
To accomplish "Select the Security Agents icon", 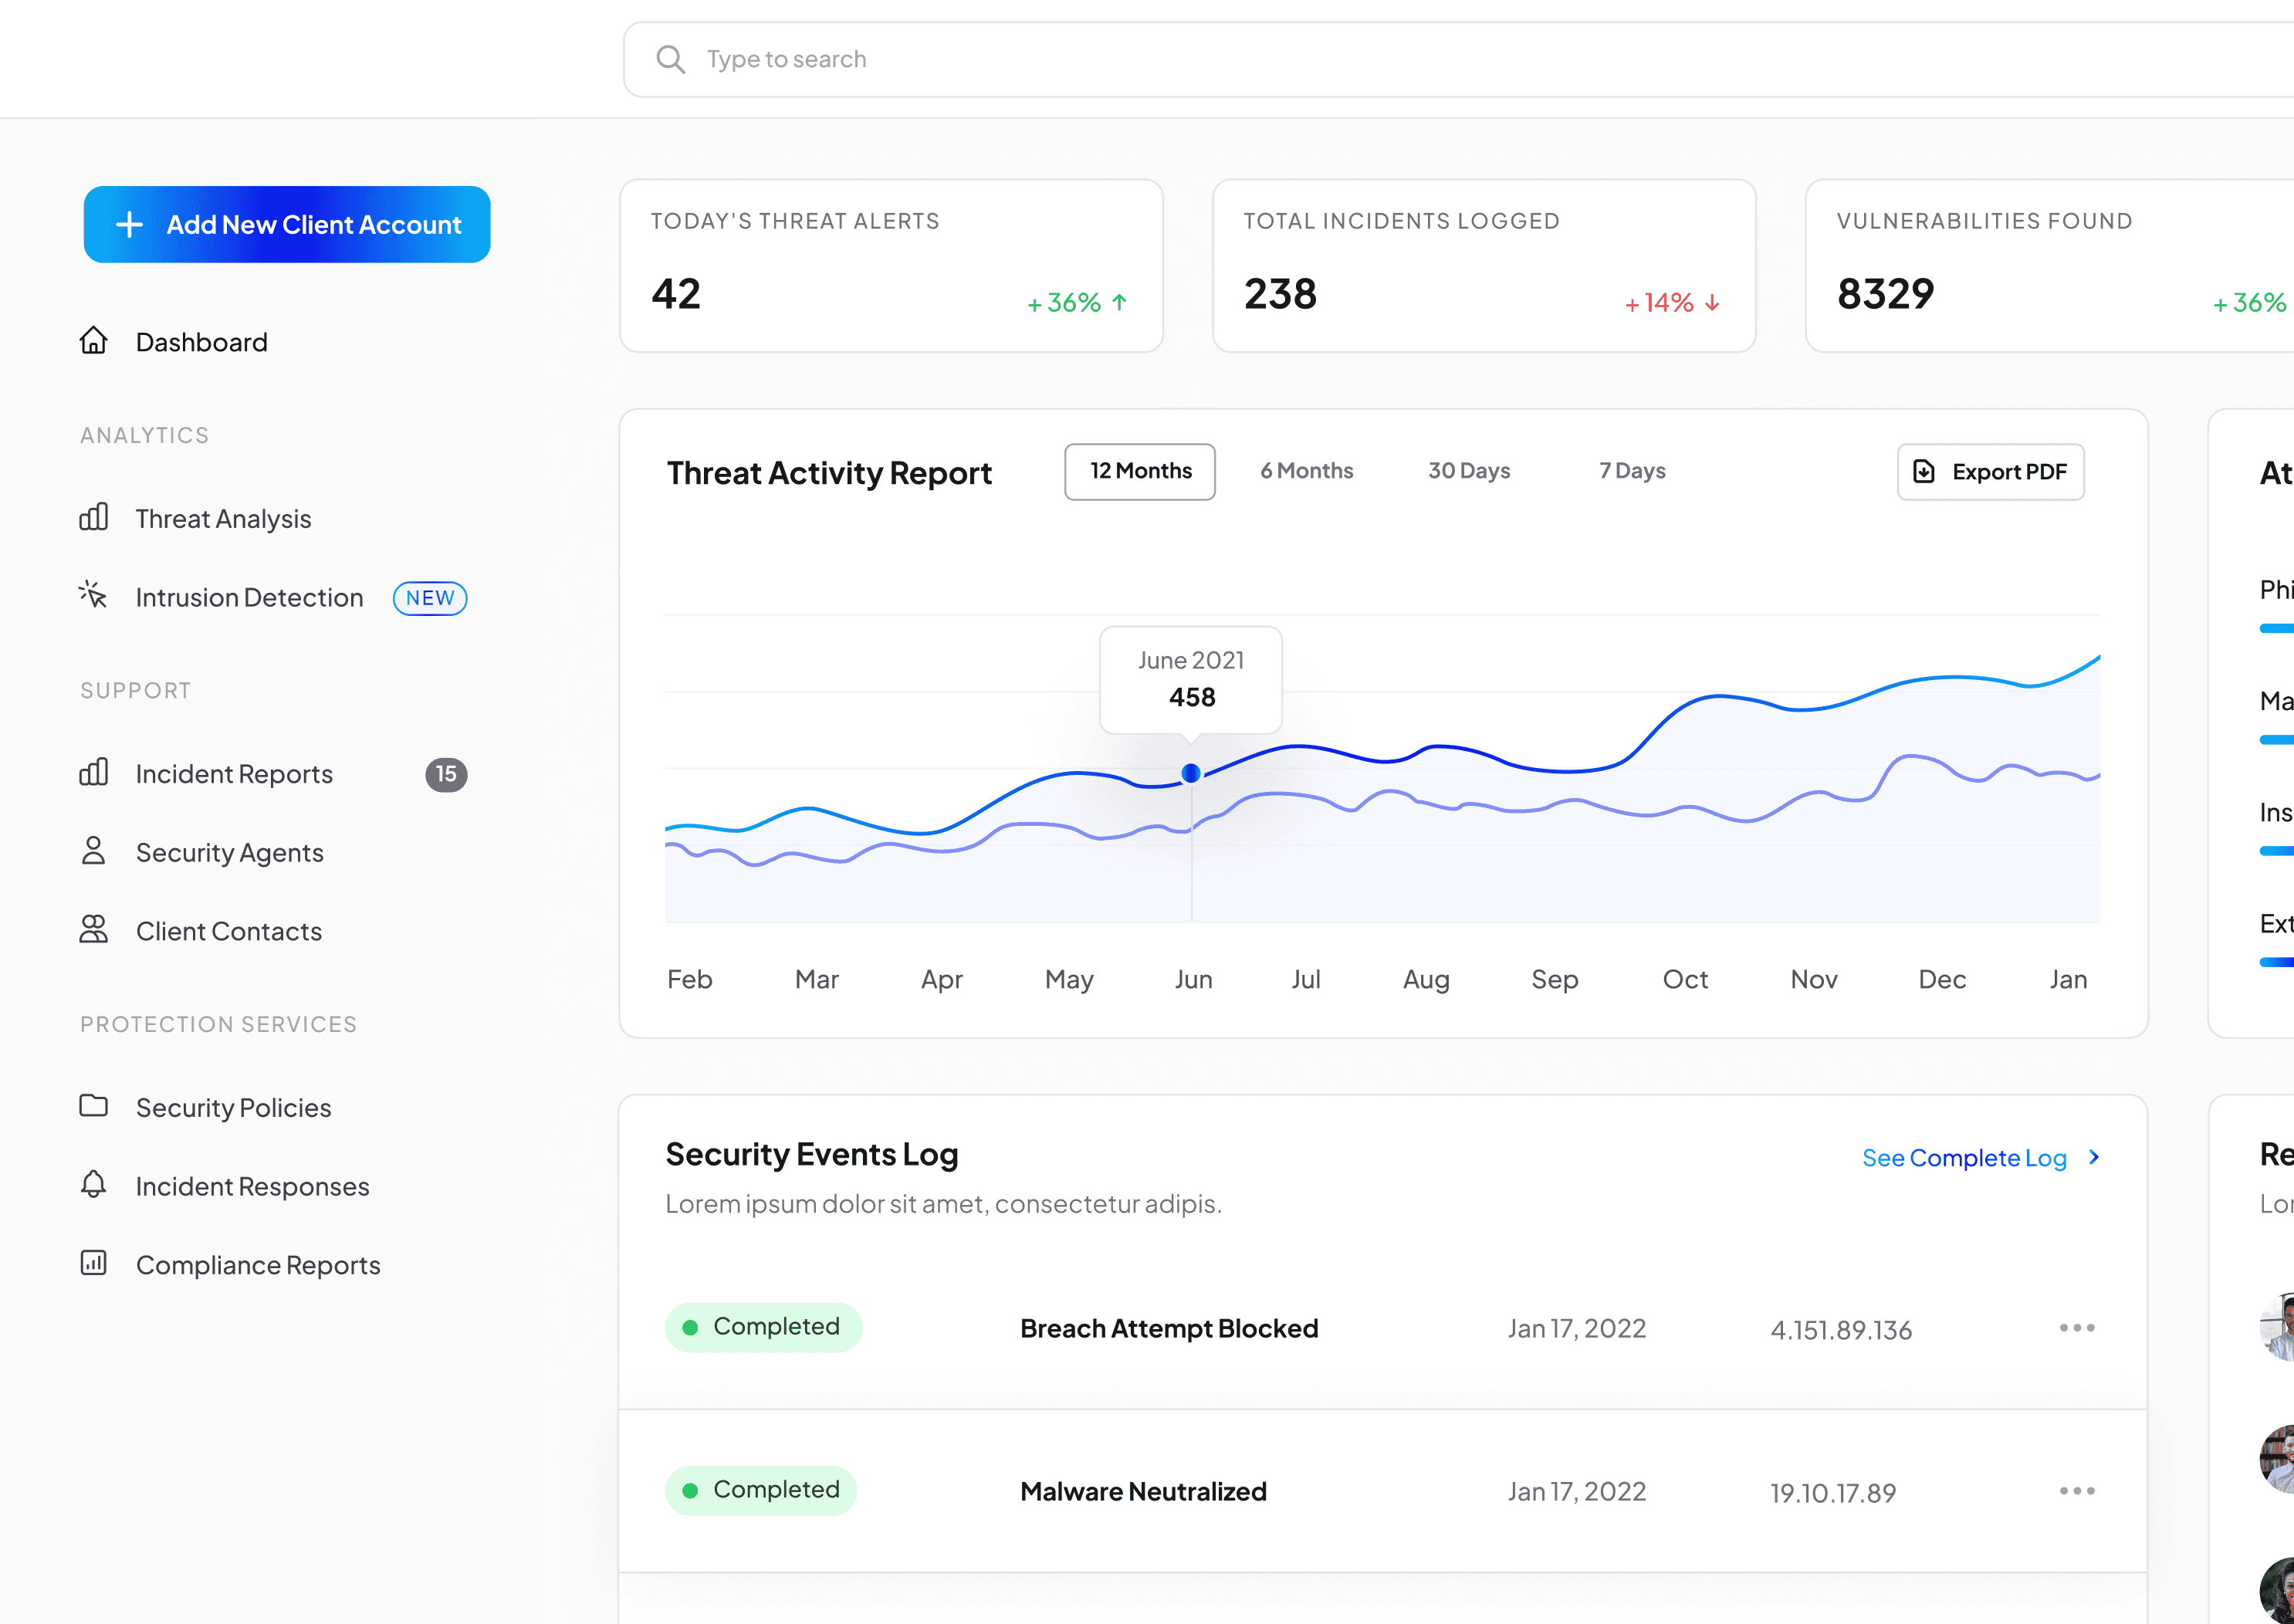I will [95, 851].
